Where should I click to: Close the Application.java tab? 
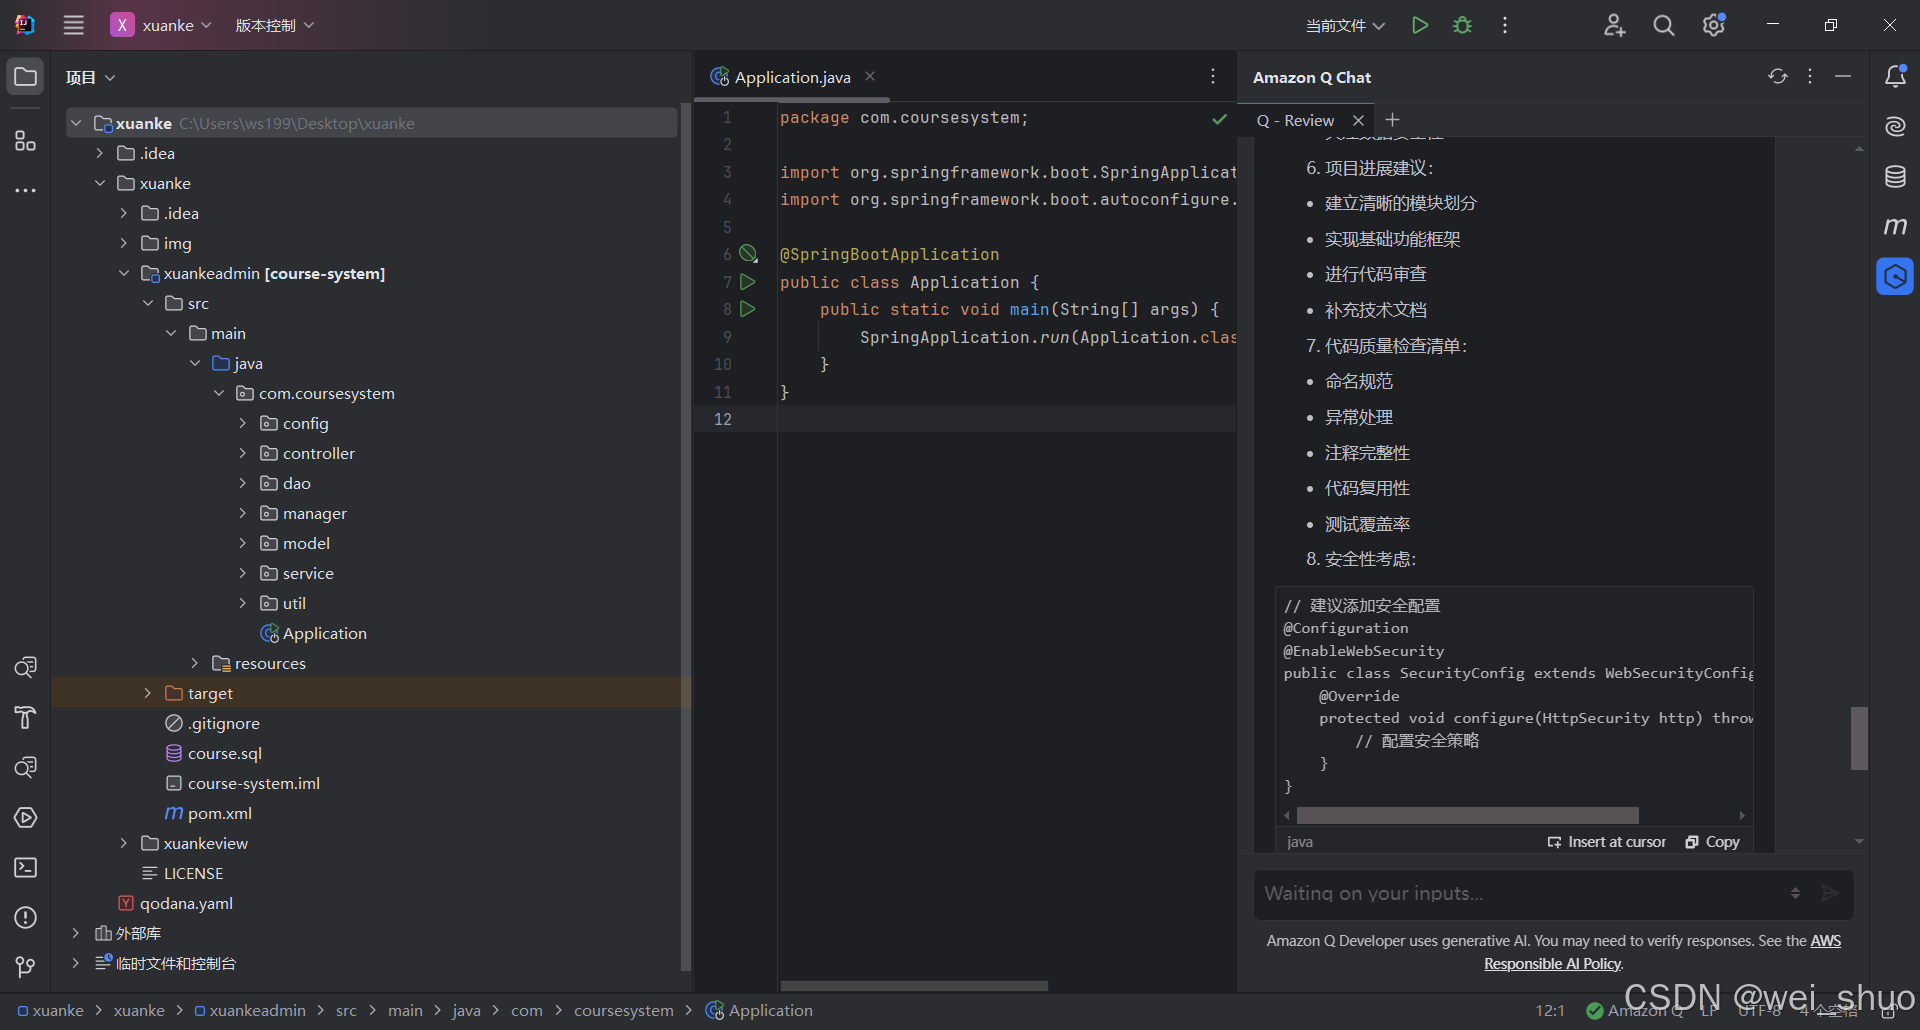pos(870,76)
